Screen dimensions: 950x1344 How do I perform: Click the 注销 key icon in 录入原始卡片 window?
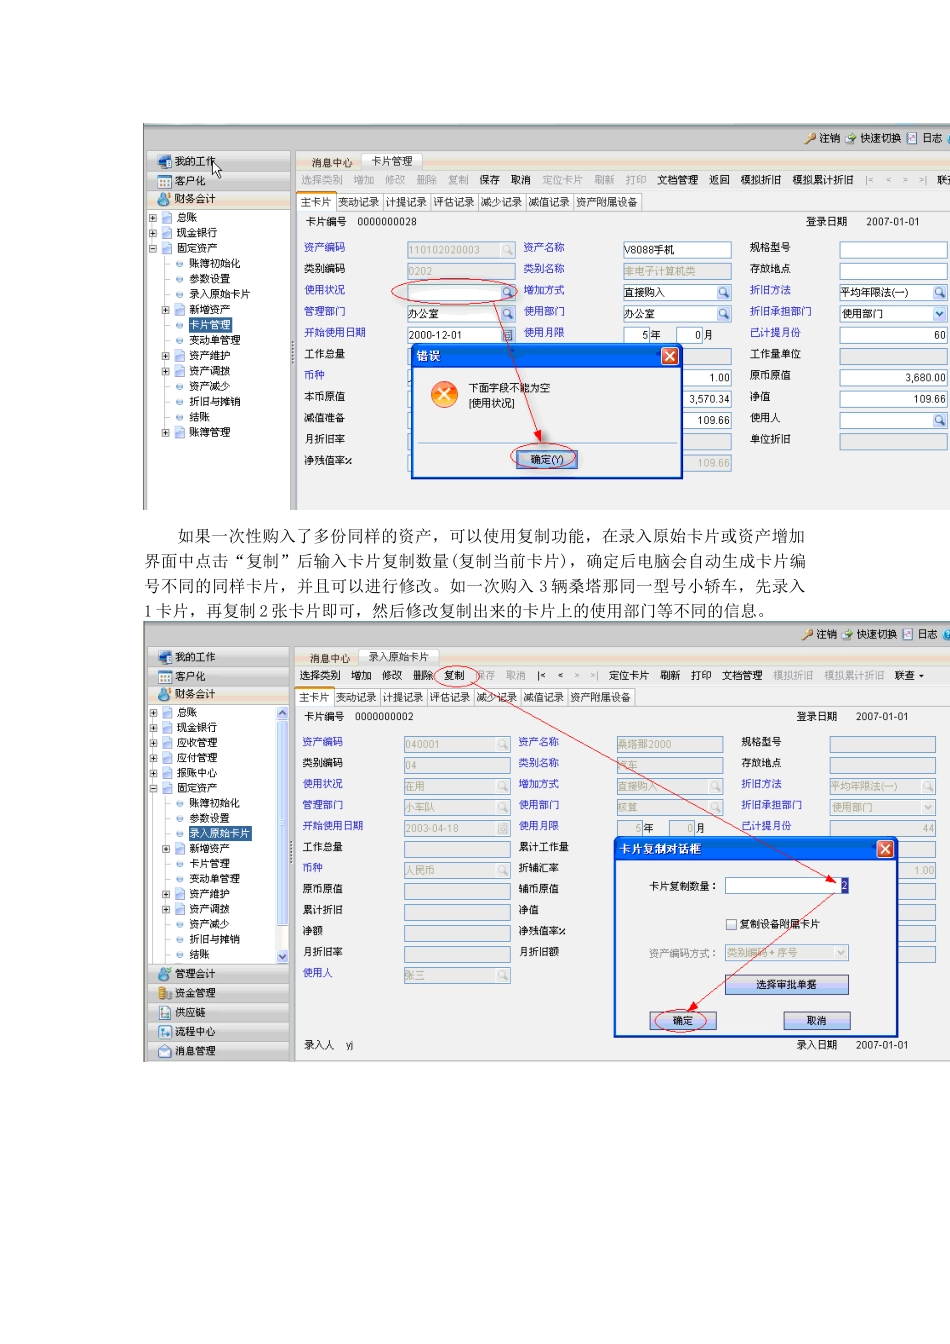[807, 634]
